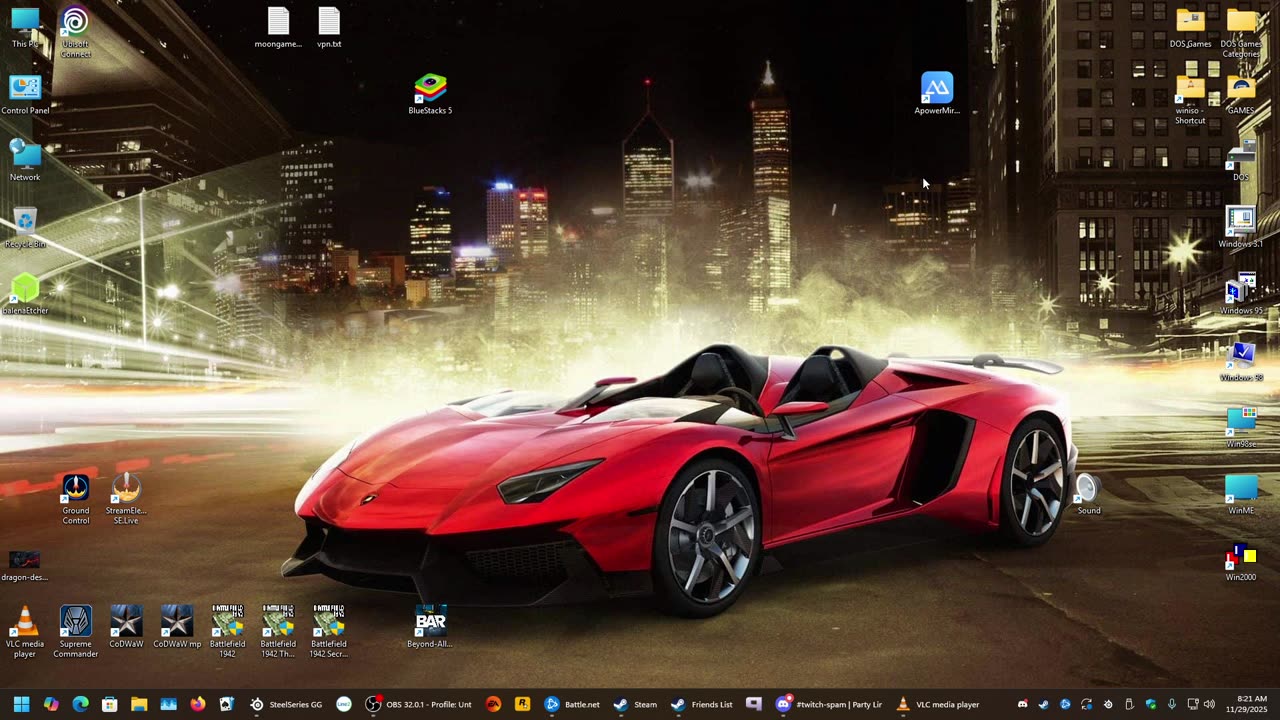Select the dragon-des file thumbnail
The width and height of the screenshot is (1280, 720).
click(25, 565)
